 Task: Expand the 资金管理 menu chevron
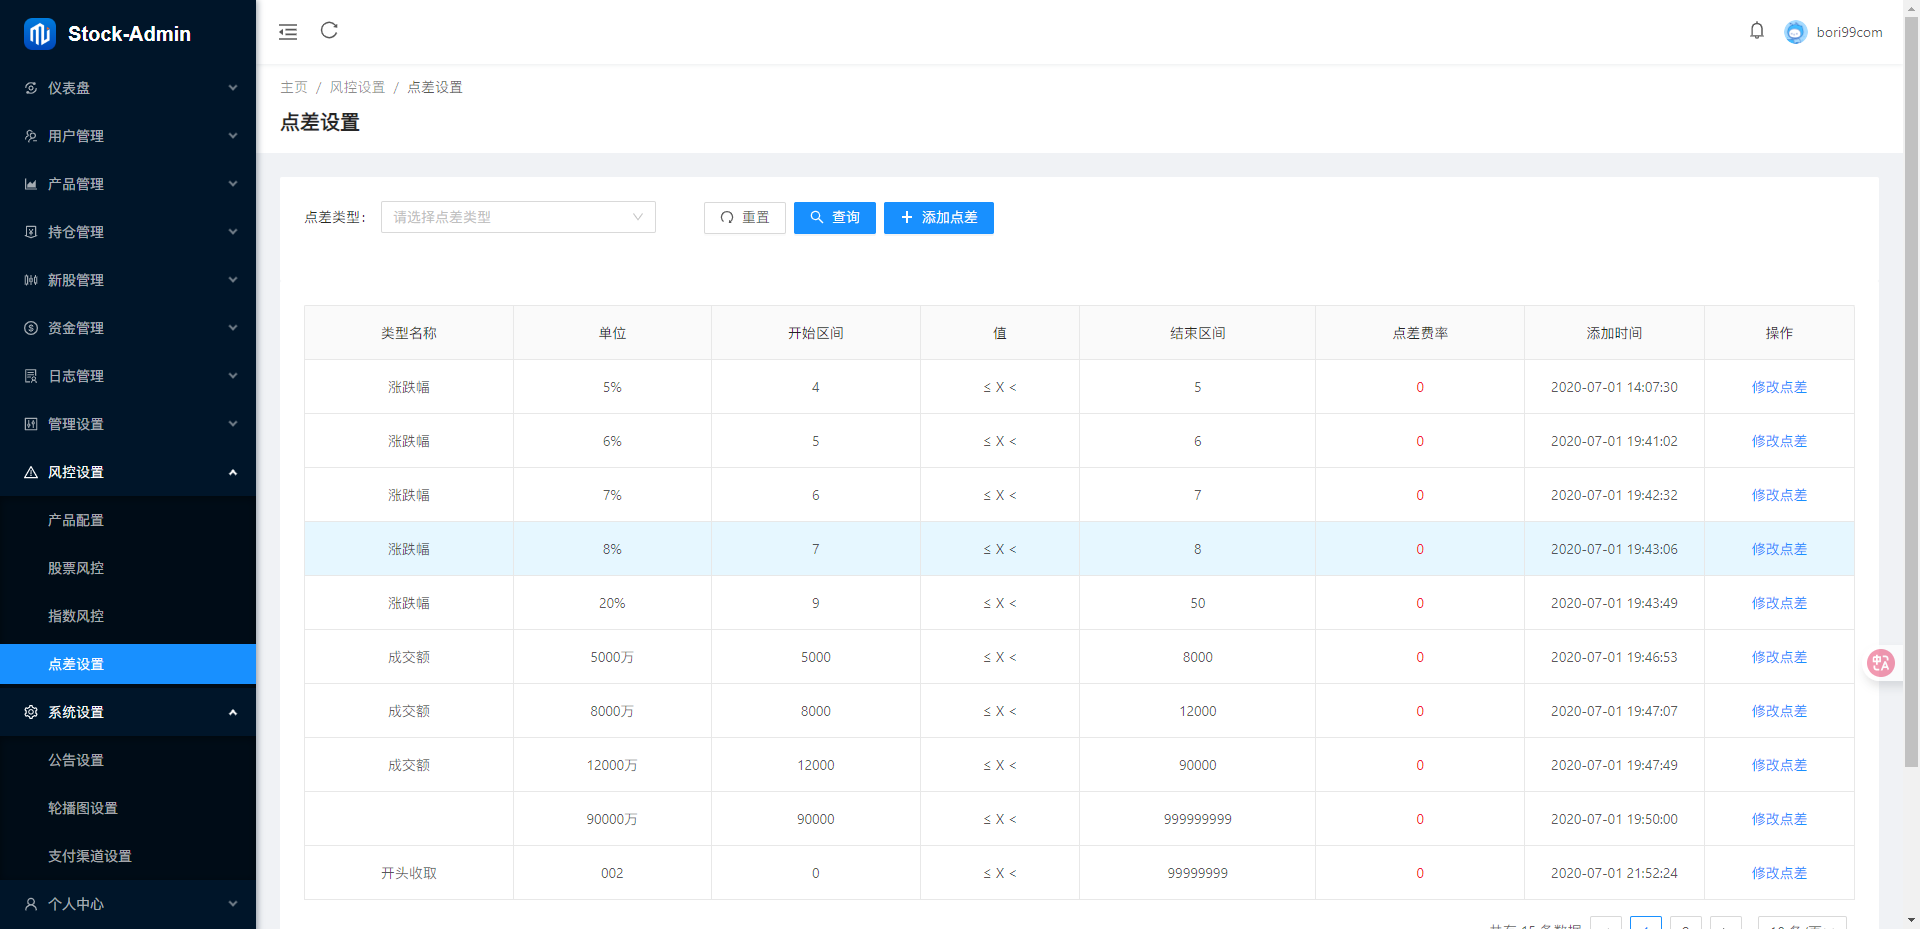(233, 328)
